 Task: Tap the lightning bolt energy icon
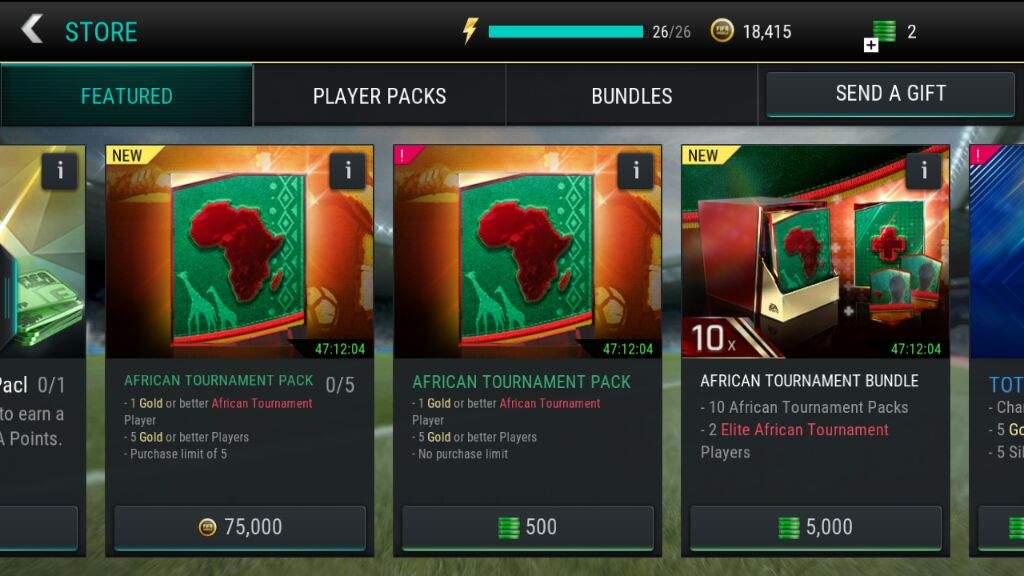click(470, 31)
